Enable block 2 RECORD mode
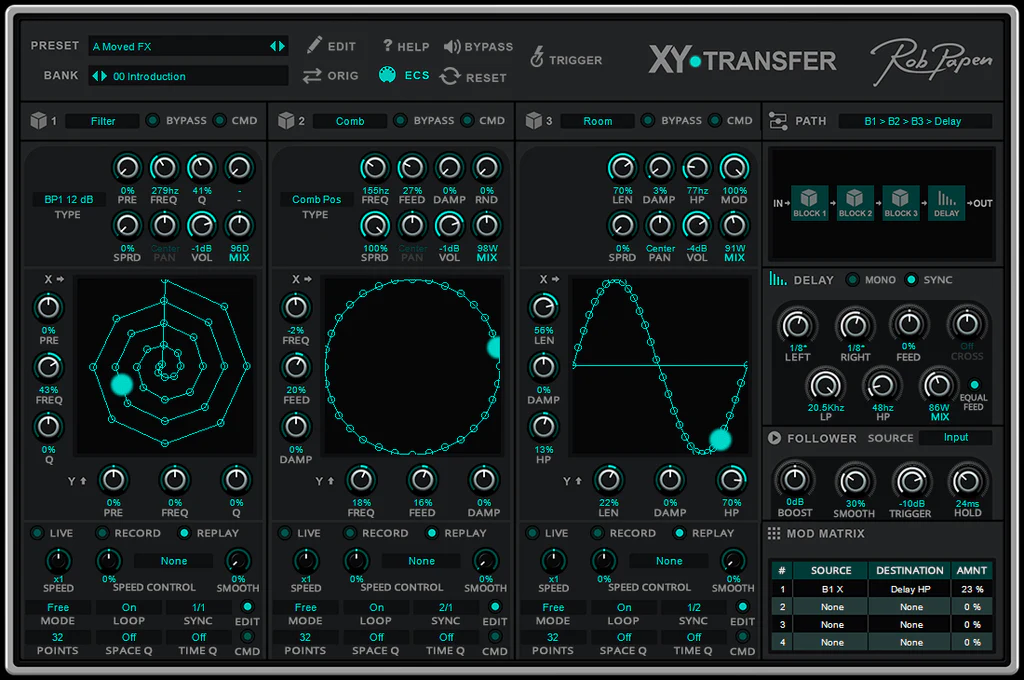 pos(350,533)
